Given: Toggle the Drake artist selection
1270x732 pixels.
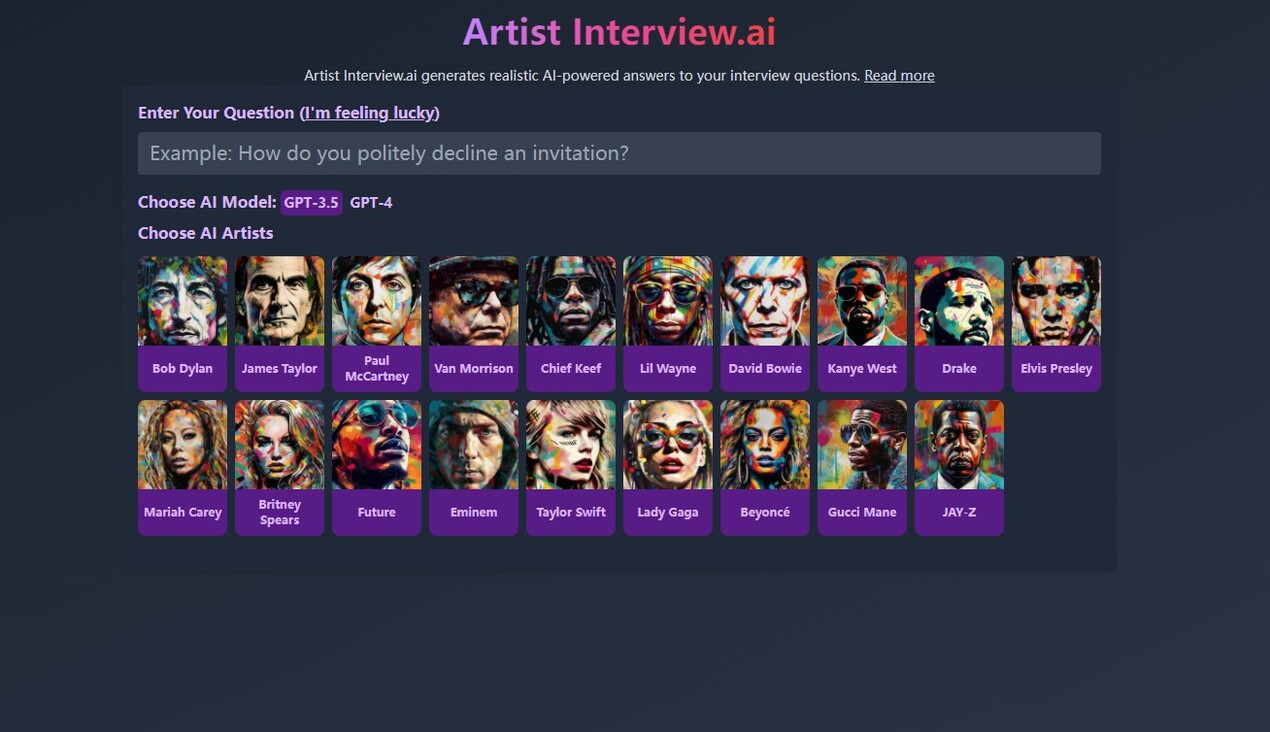Looking at the screenshot, I should point(958,300).
